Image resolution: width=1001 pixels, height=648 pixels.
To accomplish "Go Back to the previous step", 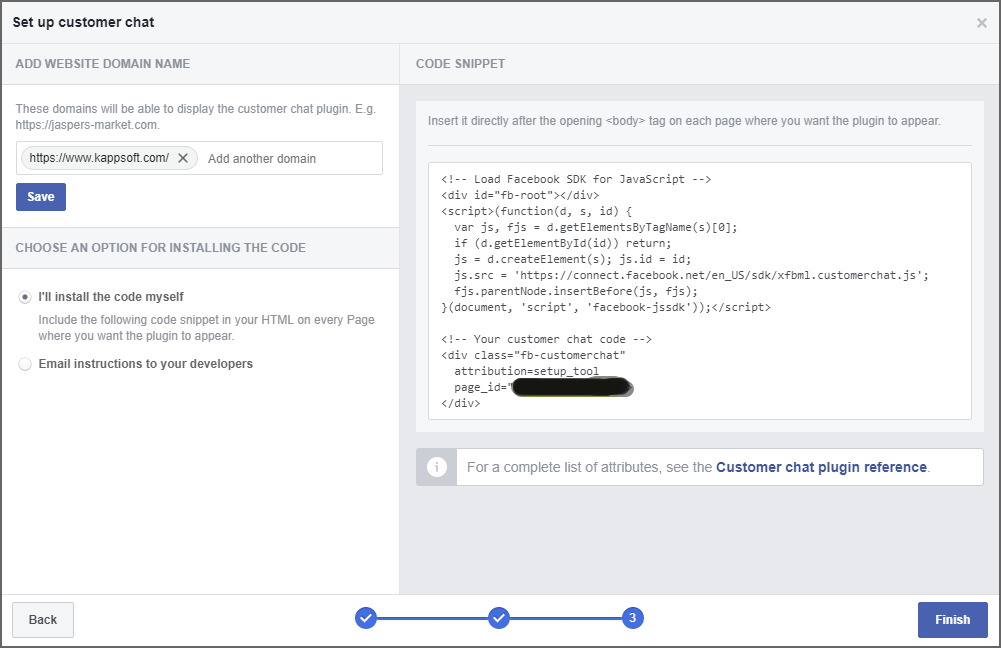I will 43,619.
